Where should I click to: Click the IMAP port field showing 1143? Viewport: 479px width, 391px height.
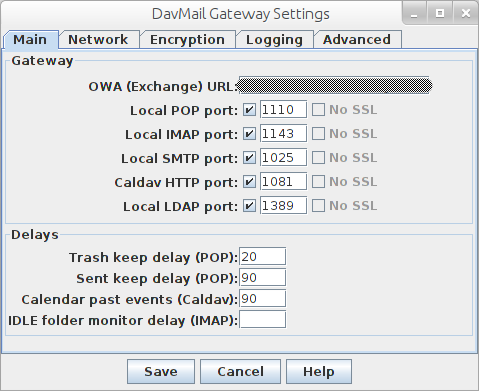[283, 134]
